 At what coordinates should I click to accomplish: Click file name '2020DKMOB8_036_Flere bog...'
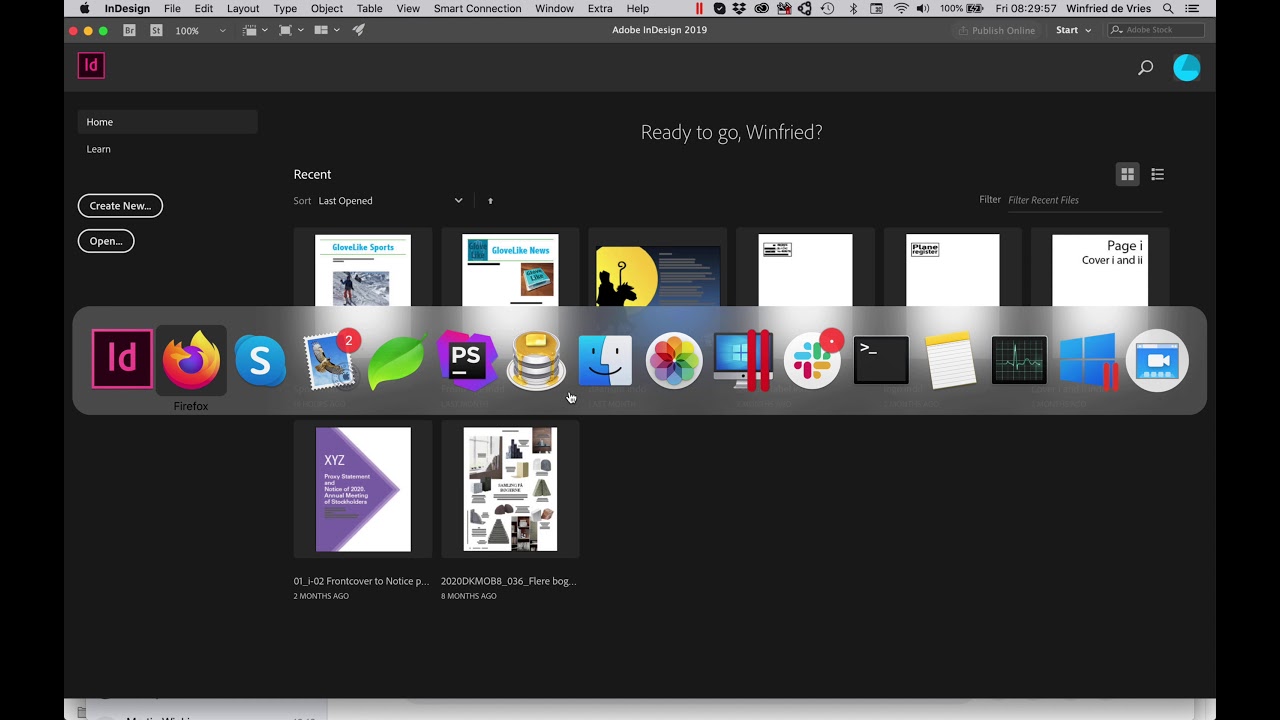coord(509,581)
